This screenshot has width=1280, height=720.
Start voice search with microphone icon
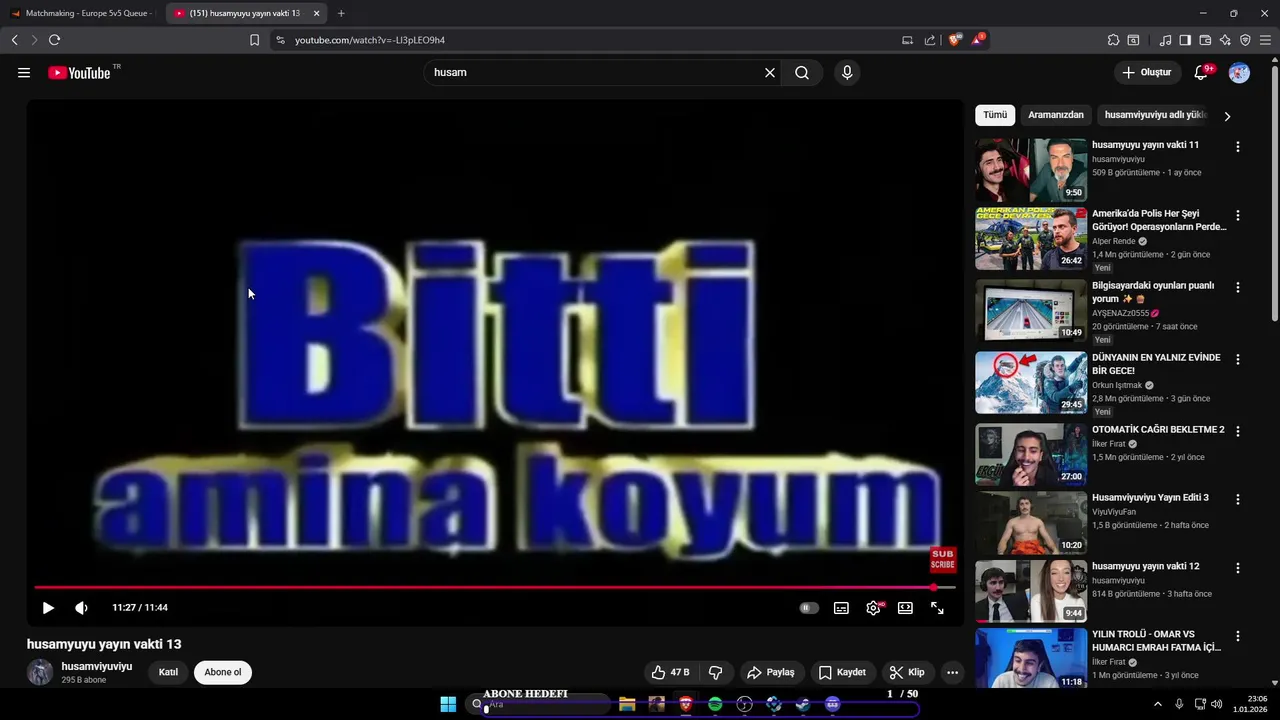click(847, 73)
